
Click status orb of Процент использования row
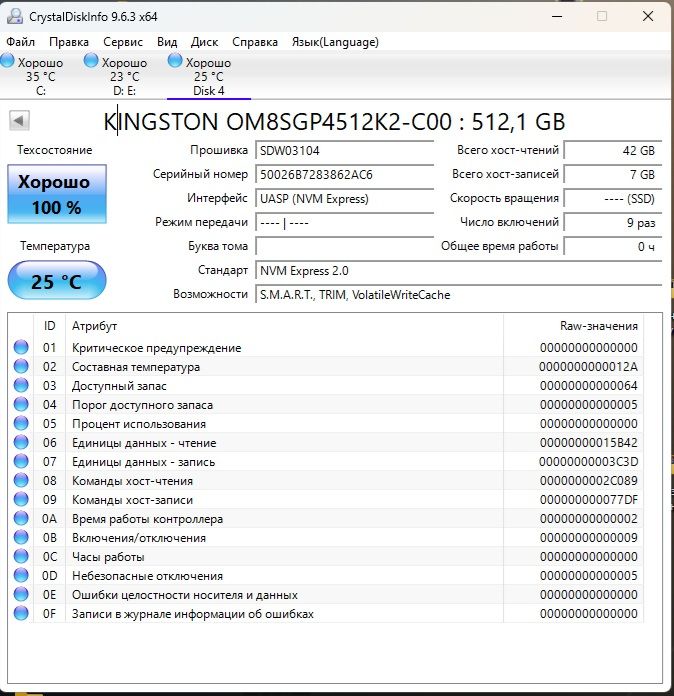pos(21,423)
